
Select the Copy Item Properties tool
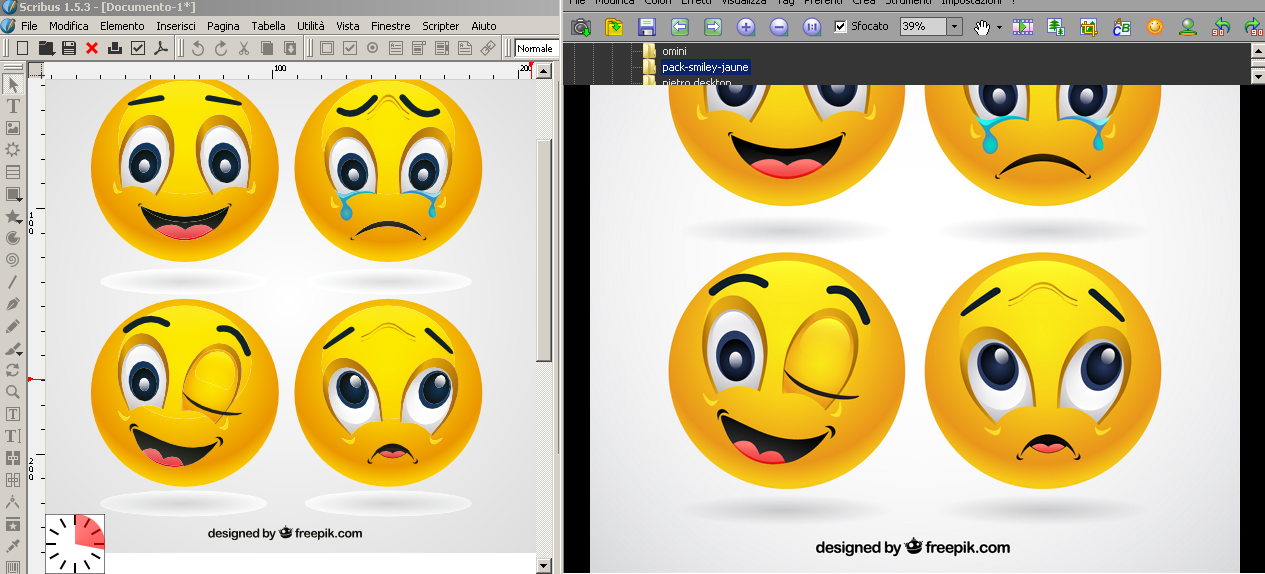13,524
